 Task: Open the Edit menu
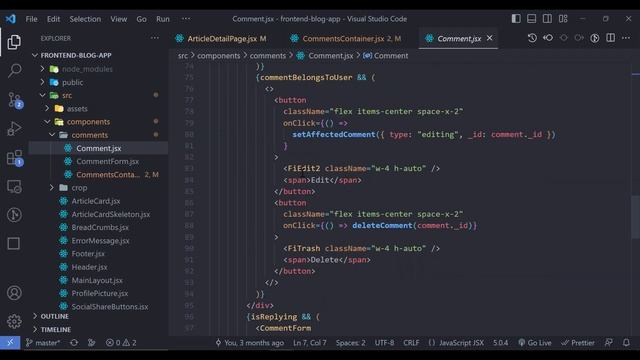tap(53, 19)
